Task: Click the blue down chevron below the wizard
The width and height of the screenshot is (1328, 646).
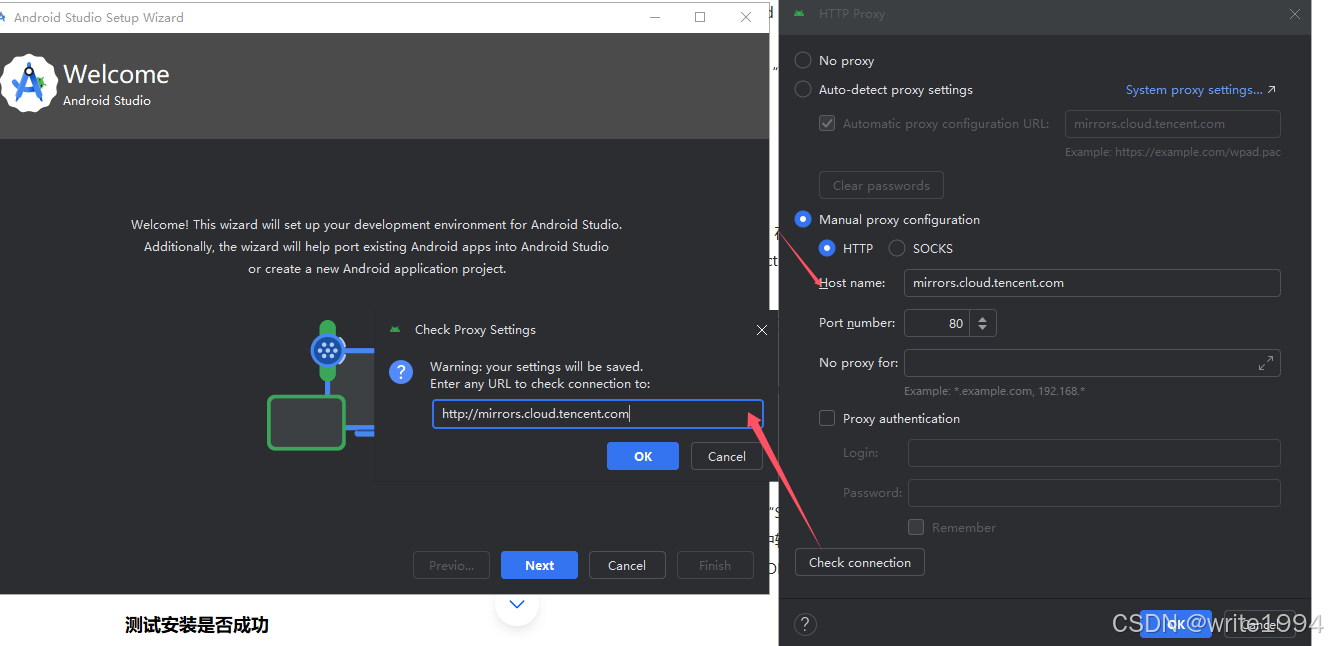Action: [x=517, y=603]
